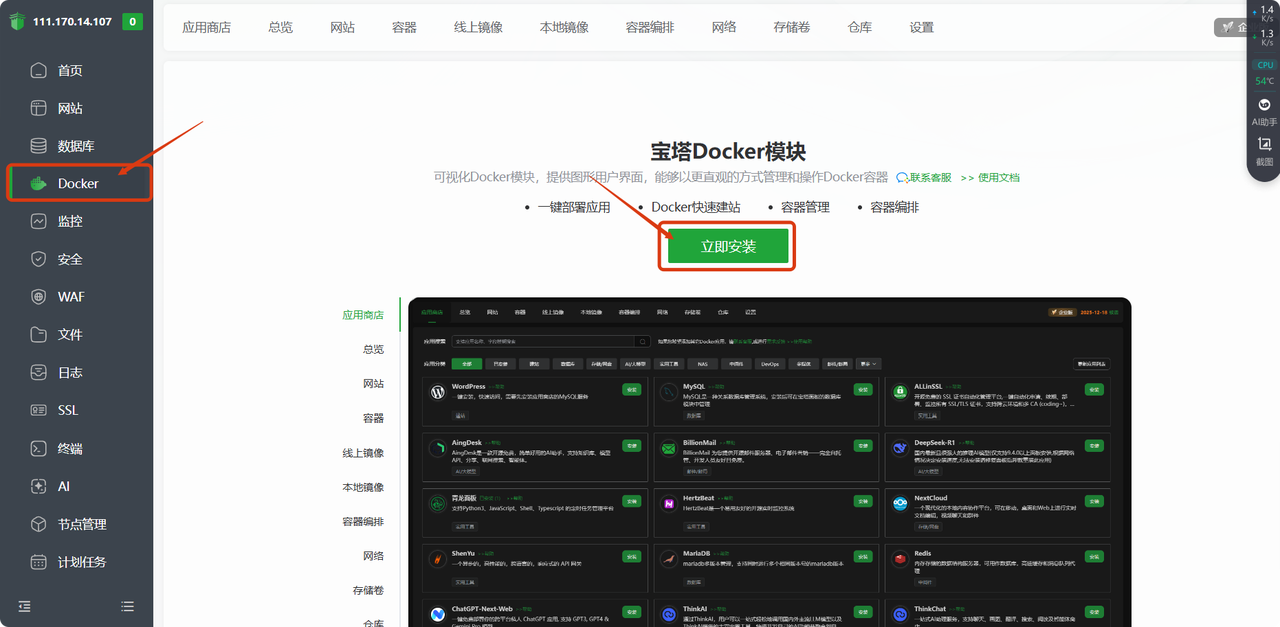The width and height of the screenshot is (1280, 627).
Task: Open 节点管理 node cube icon in sidebar
Action: [x=38, y=524]
